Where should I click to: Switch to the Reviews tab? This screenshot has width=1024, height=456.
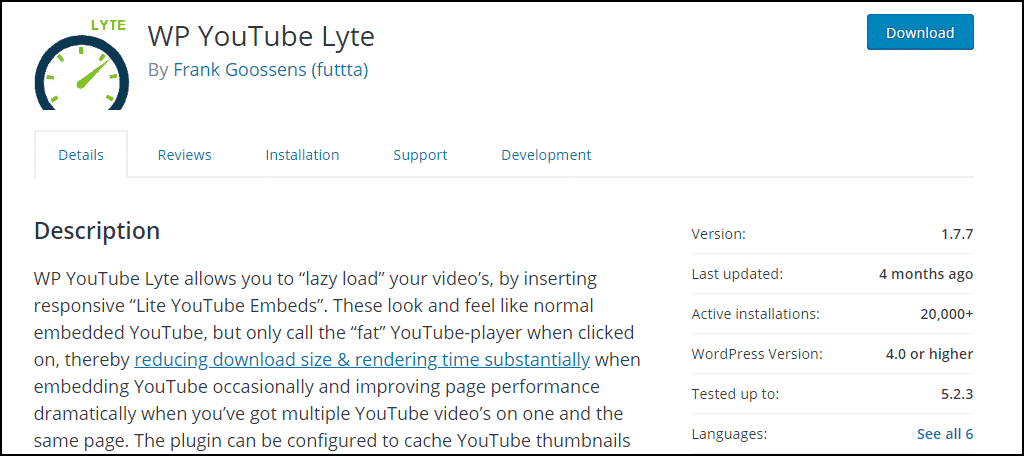pyautogui.click(x=185, y=155)
